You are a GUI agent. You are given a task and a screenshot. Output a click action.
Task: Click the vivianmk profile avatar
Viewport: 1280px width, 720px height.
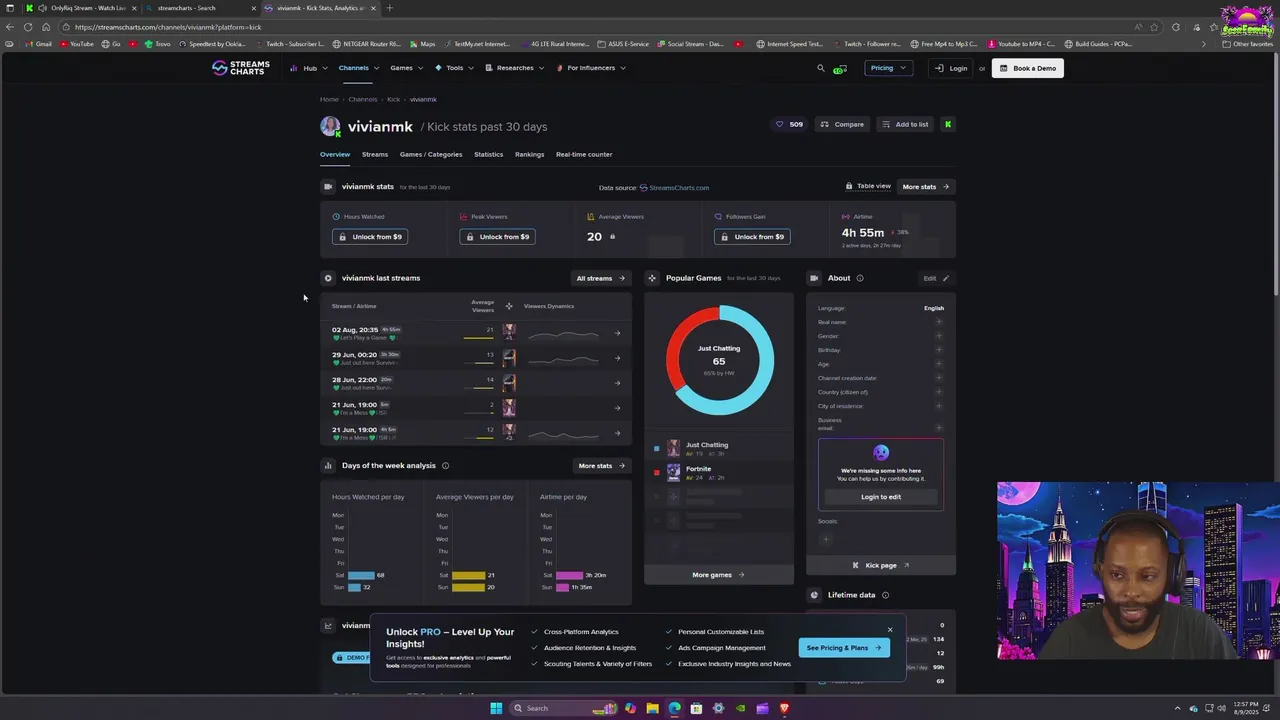(330, 126)
